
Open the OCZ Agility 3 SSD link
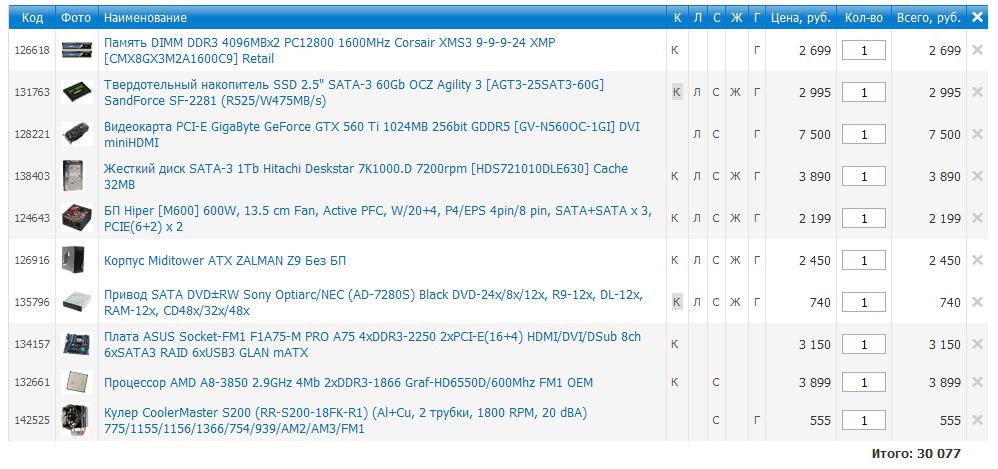coord(354,93)
